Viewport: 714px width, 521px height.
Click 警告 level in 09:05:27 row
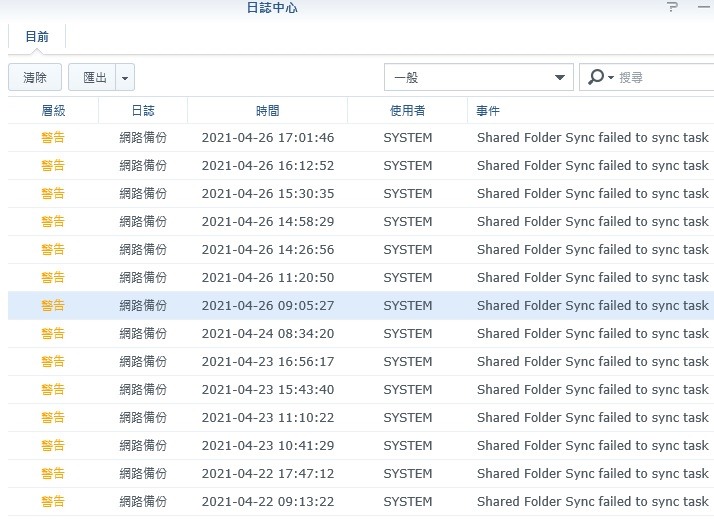click(53, 306)
